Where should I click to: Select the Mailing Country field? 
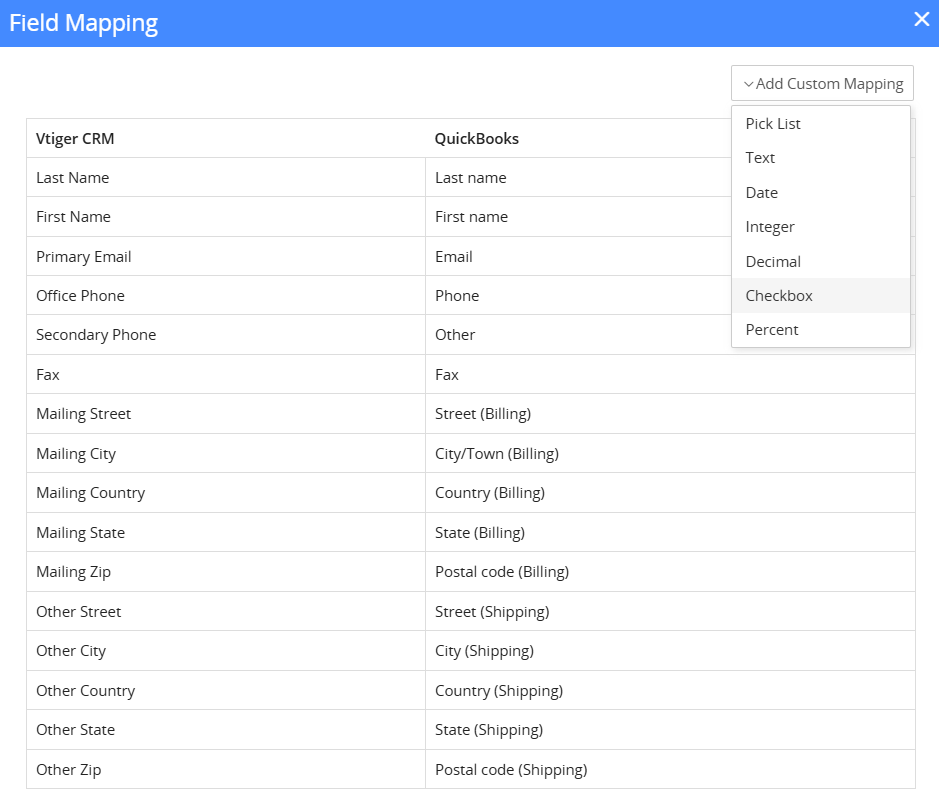pos(226,493)
